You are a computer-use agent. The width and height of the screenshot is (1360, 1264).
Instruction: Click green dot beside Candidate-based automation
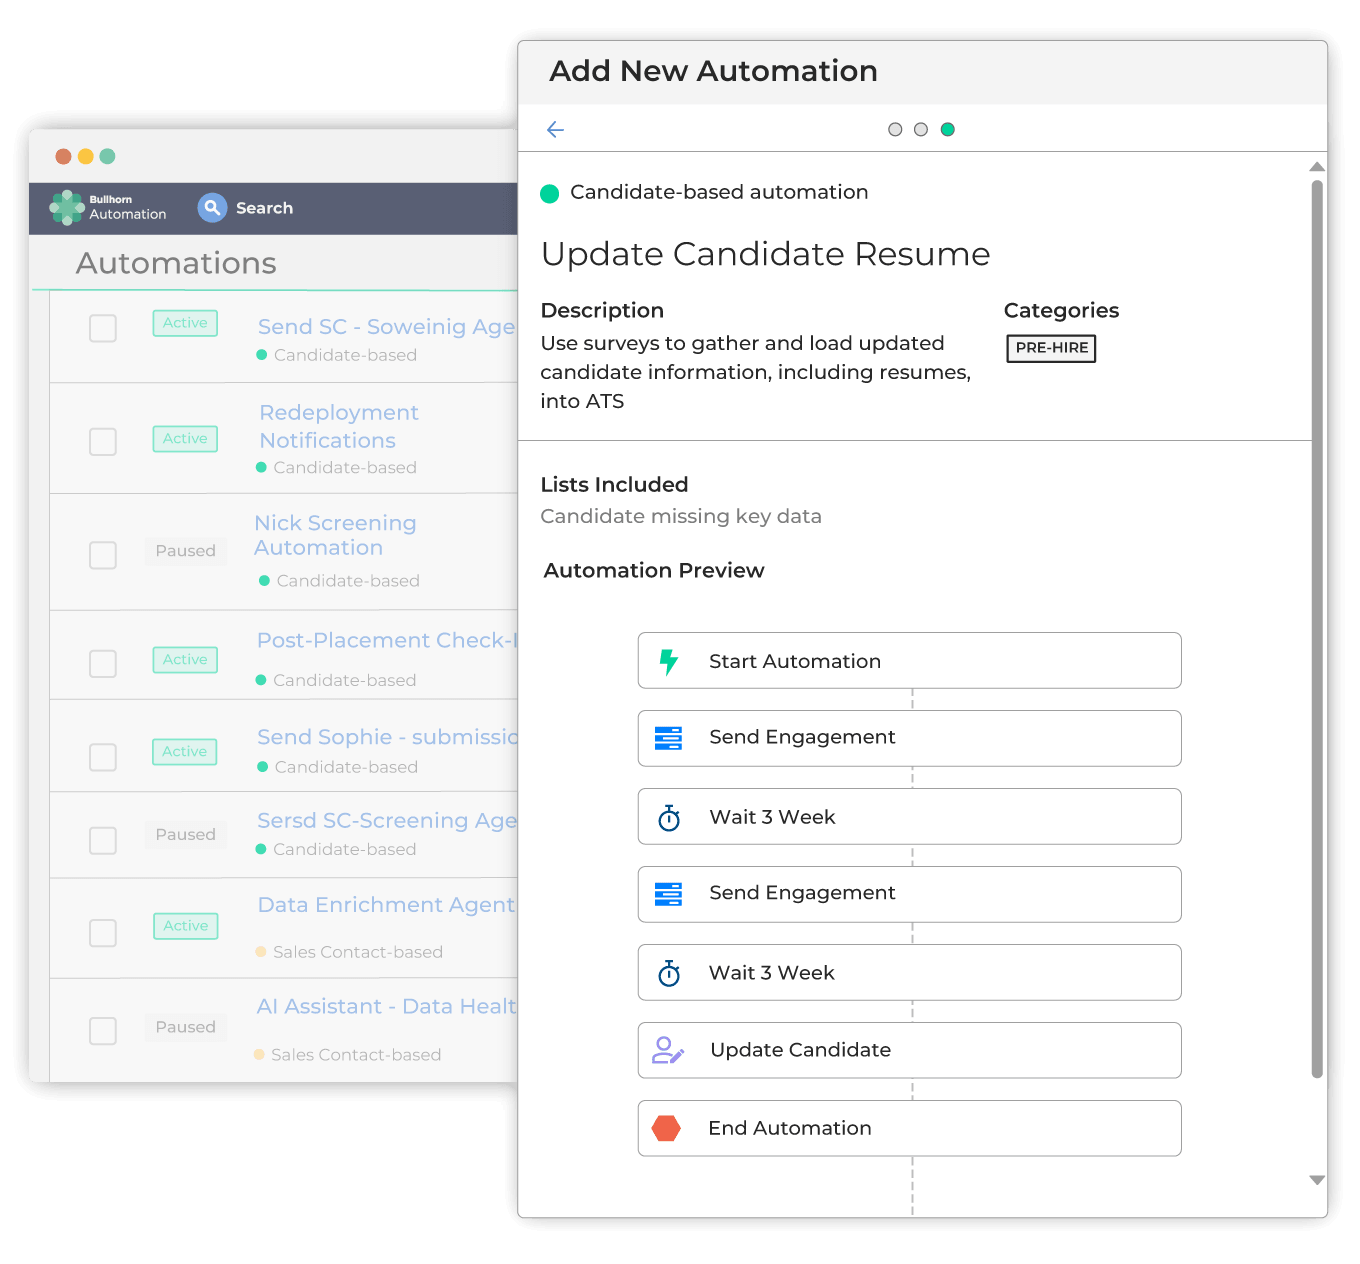(x=549, y=193)
